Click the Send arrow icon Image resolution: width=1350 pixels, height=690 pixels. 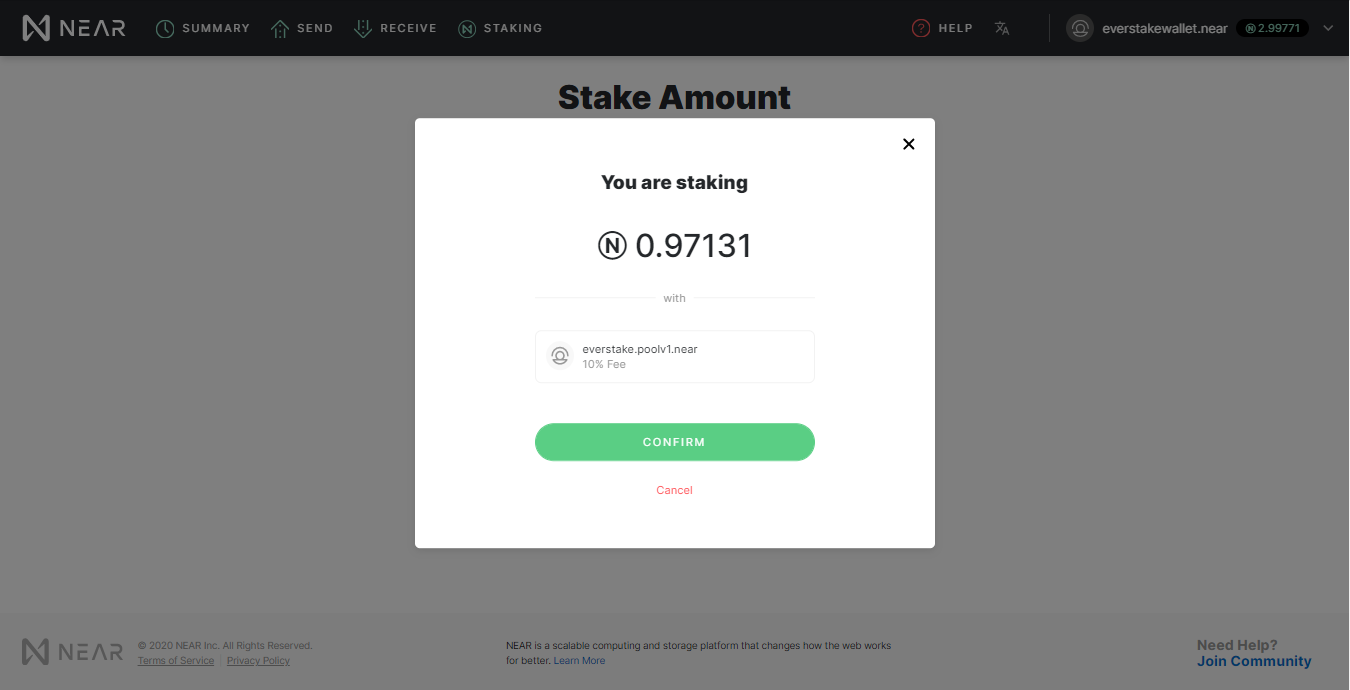pos(280,29)
